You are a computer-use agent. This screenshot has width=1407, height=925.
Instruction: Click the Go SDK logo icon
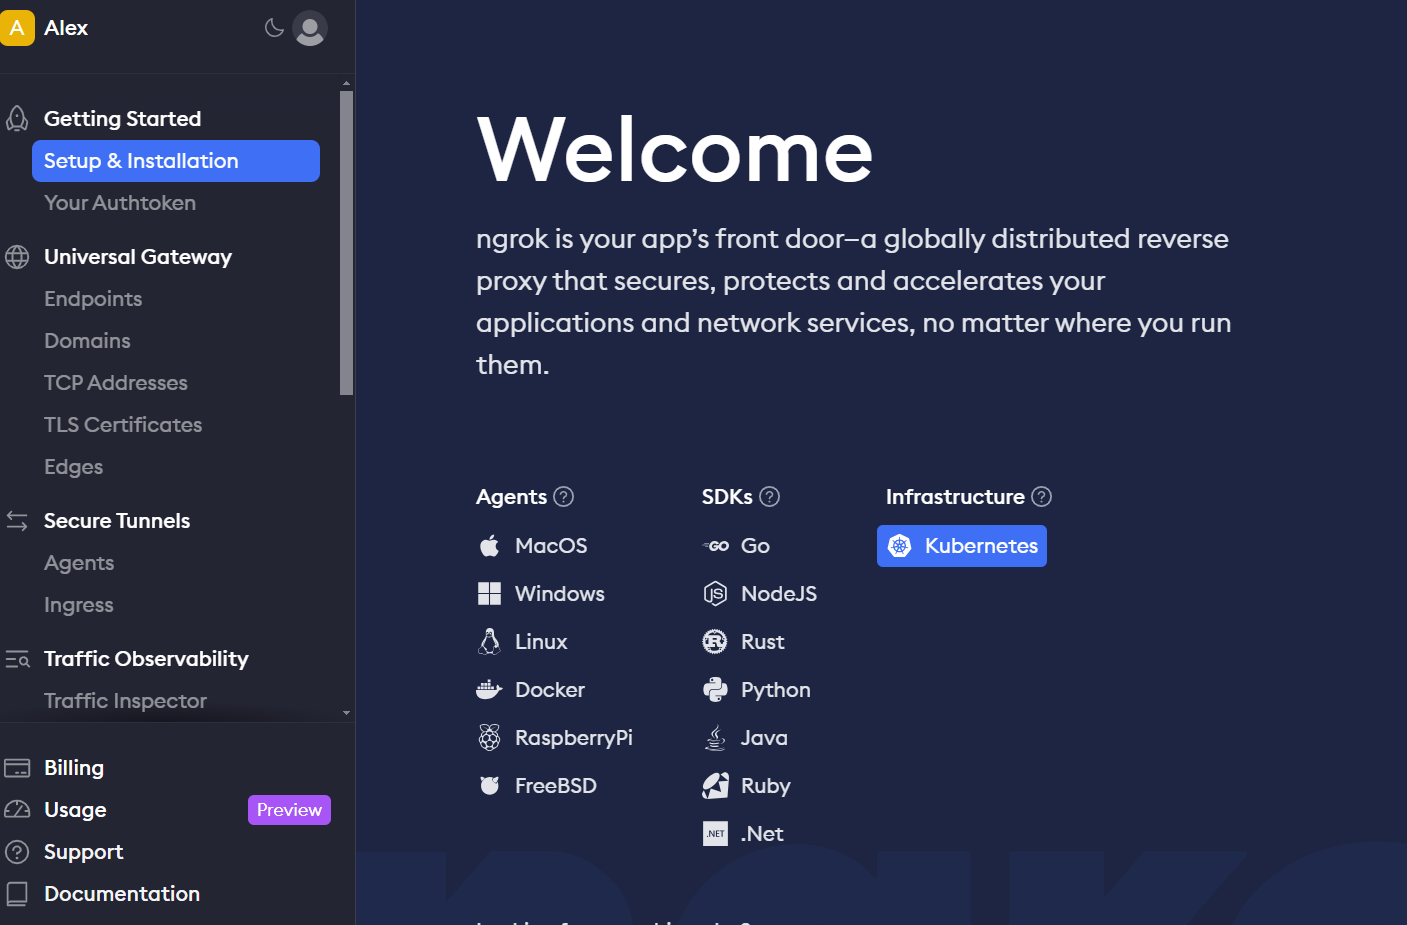pyautogui.click(x=715, y=546)
